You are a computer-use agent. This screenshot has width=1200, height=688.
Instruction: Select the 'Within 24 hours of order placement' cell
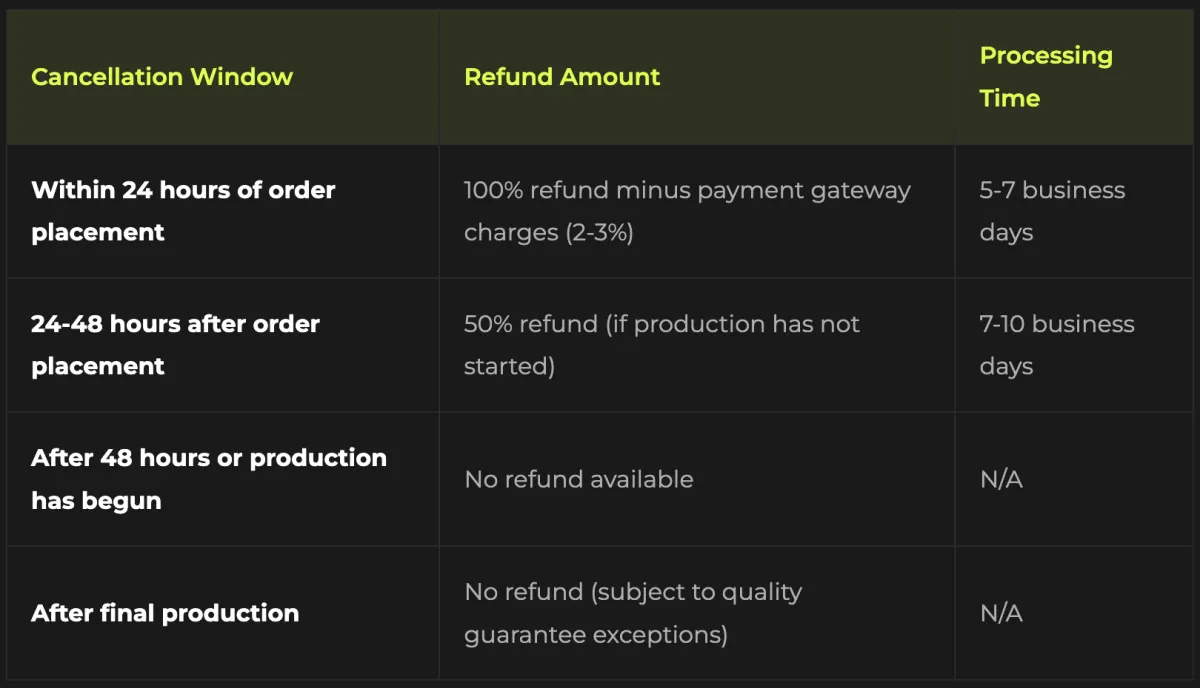(183, 211)
